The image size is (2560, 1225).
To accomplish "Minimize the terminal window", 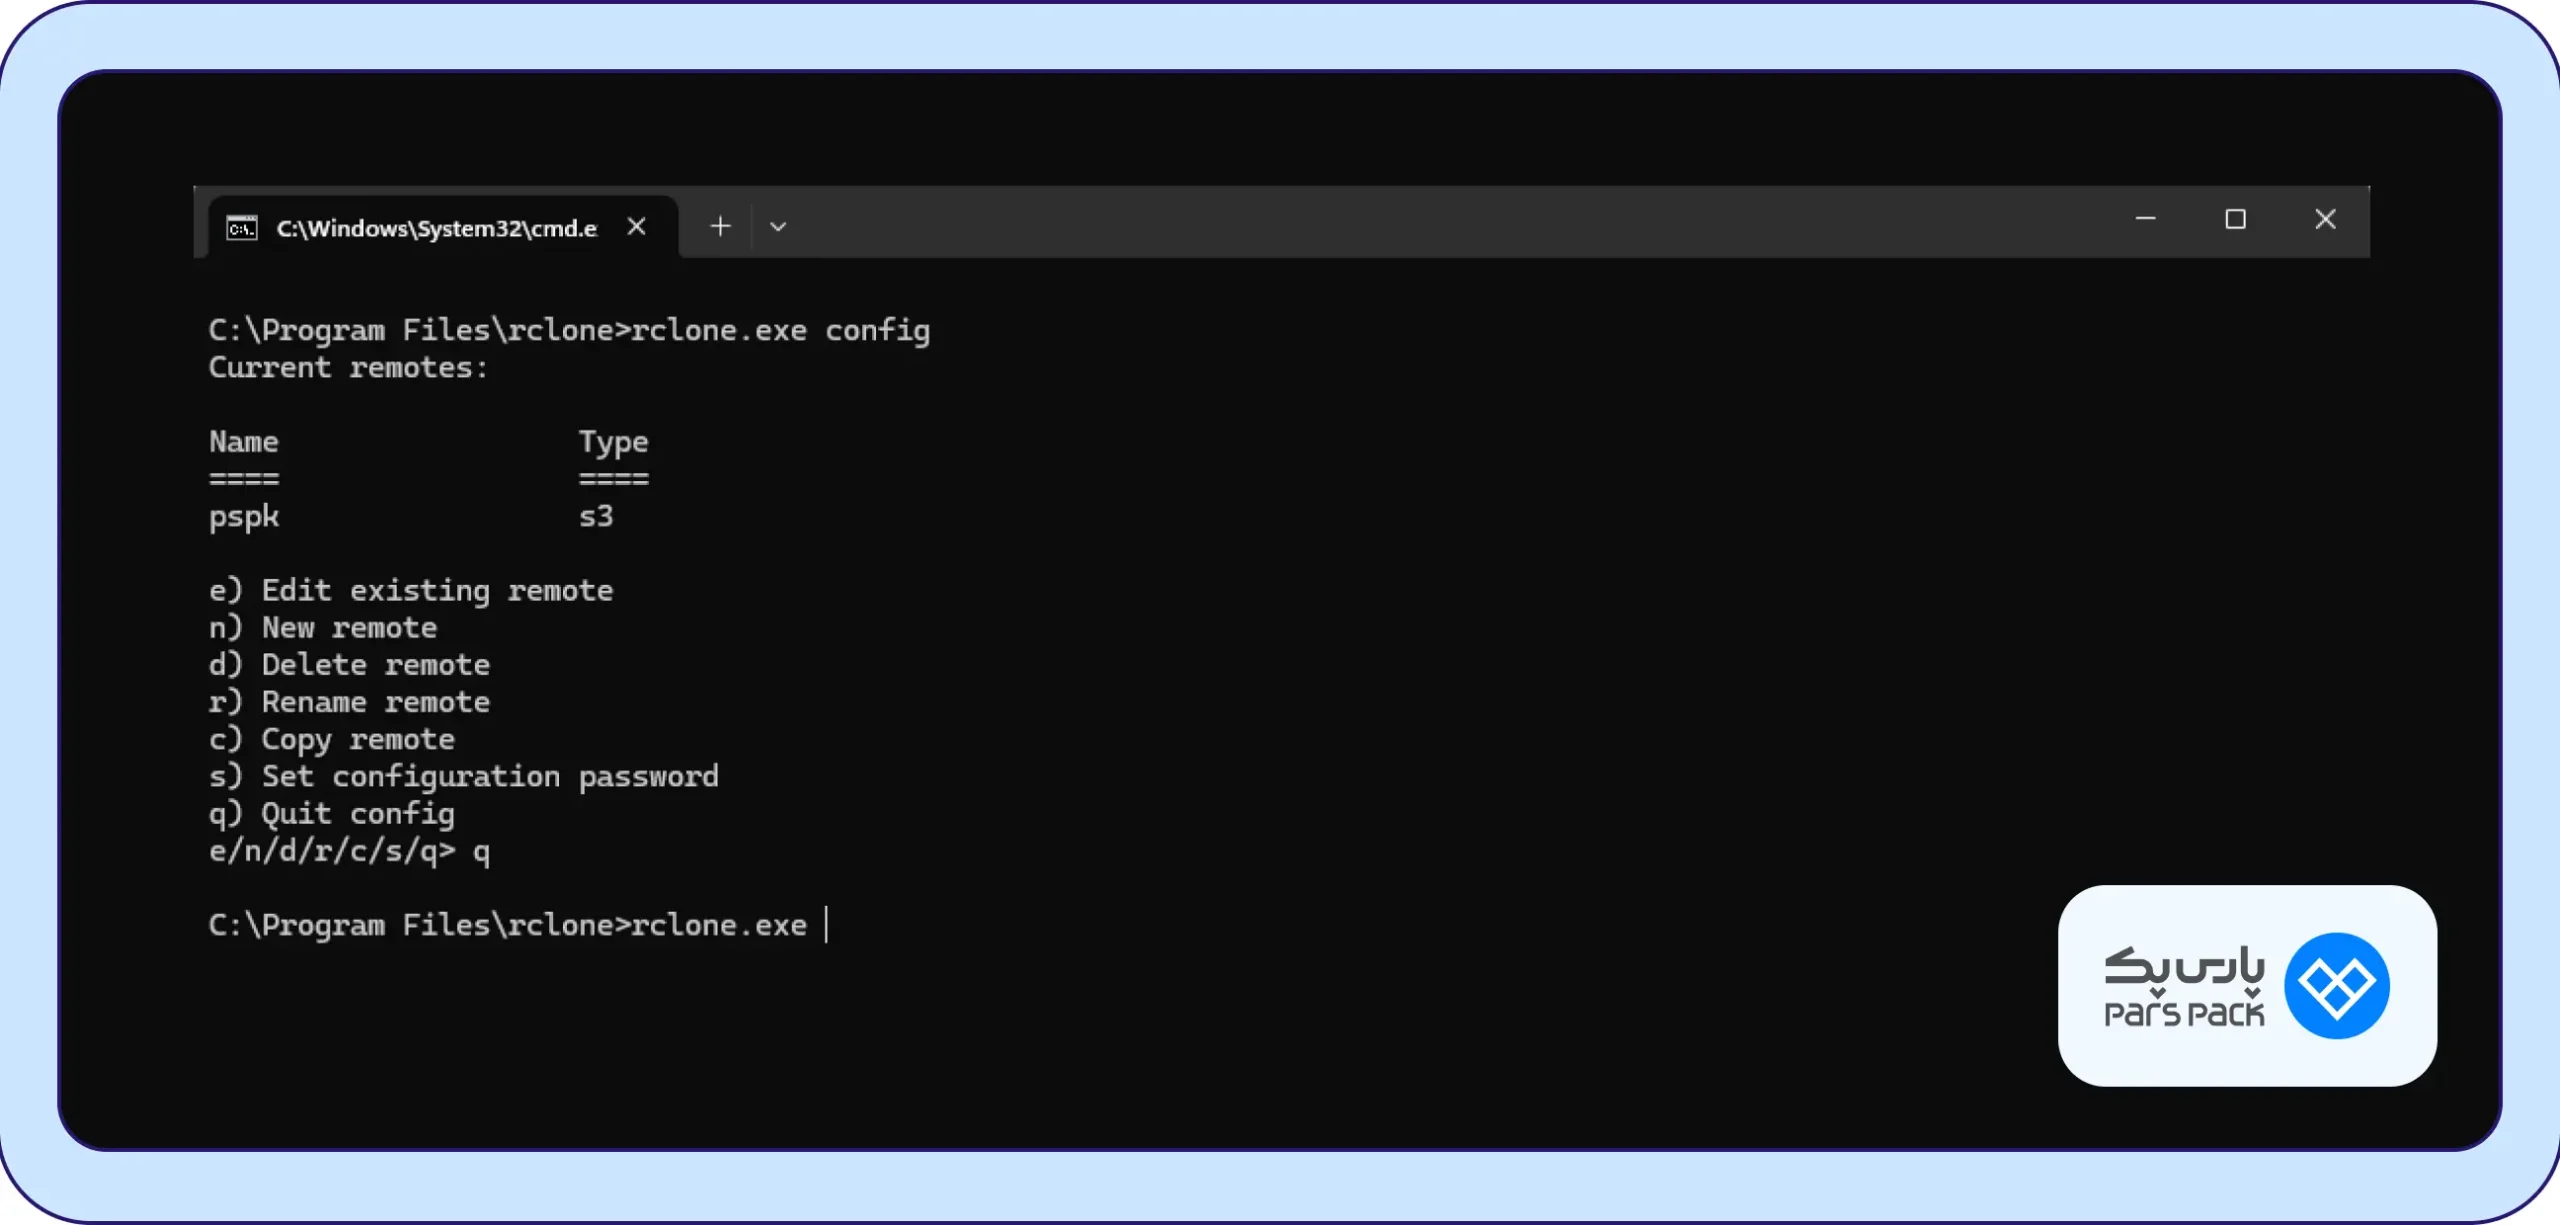I will coord(2145,219).
